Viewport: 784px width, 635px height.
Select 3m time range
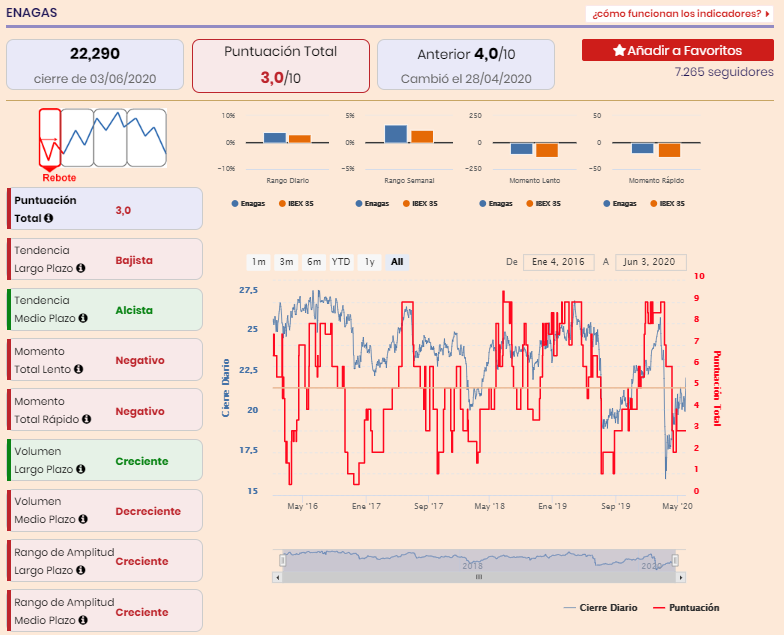(286, 262)
